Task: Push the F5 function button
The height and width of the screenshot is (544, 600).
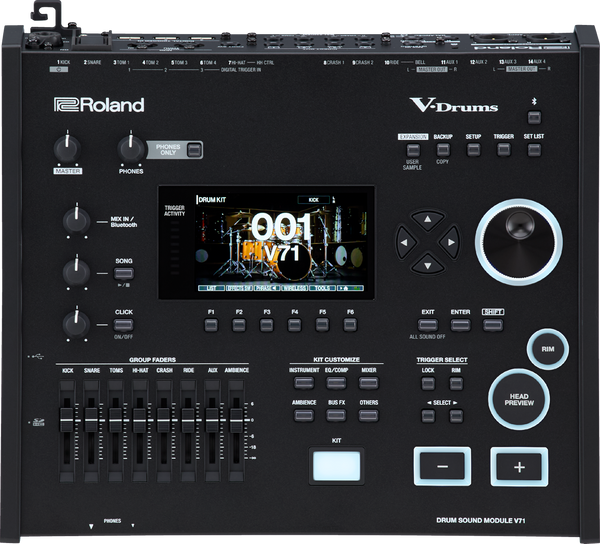Action: tap(322, 325)
